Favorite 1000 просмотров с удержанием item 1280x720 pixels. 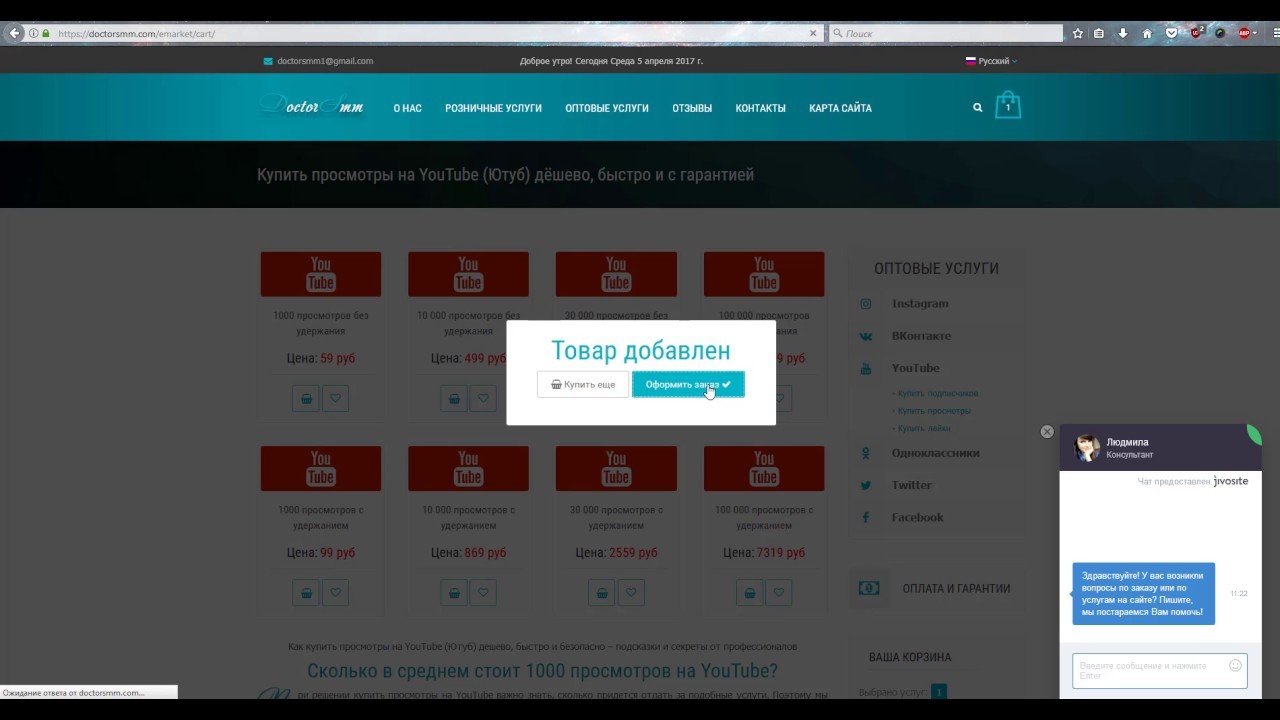[x=335, y=592]
